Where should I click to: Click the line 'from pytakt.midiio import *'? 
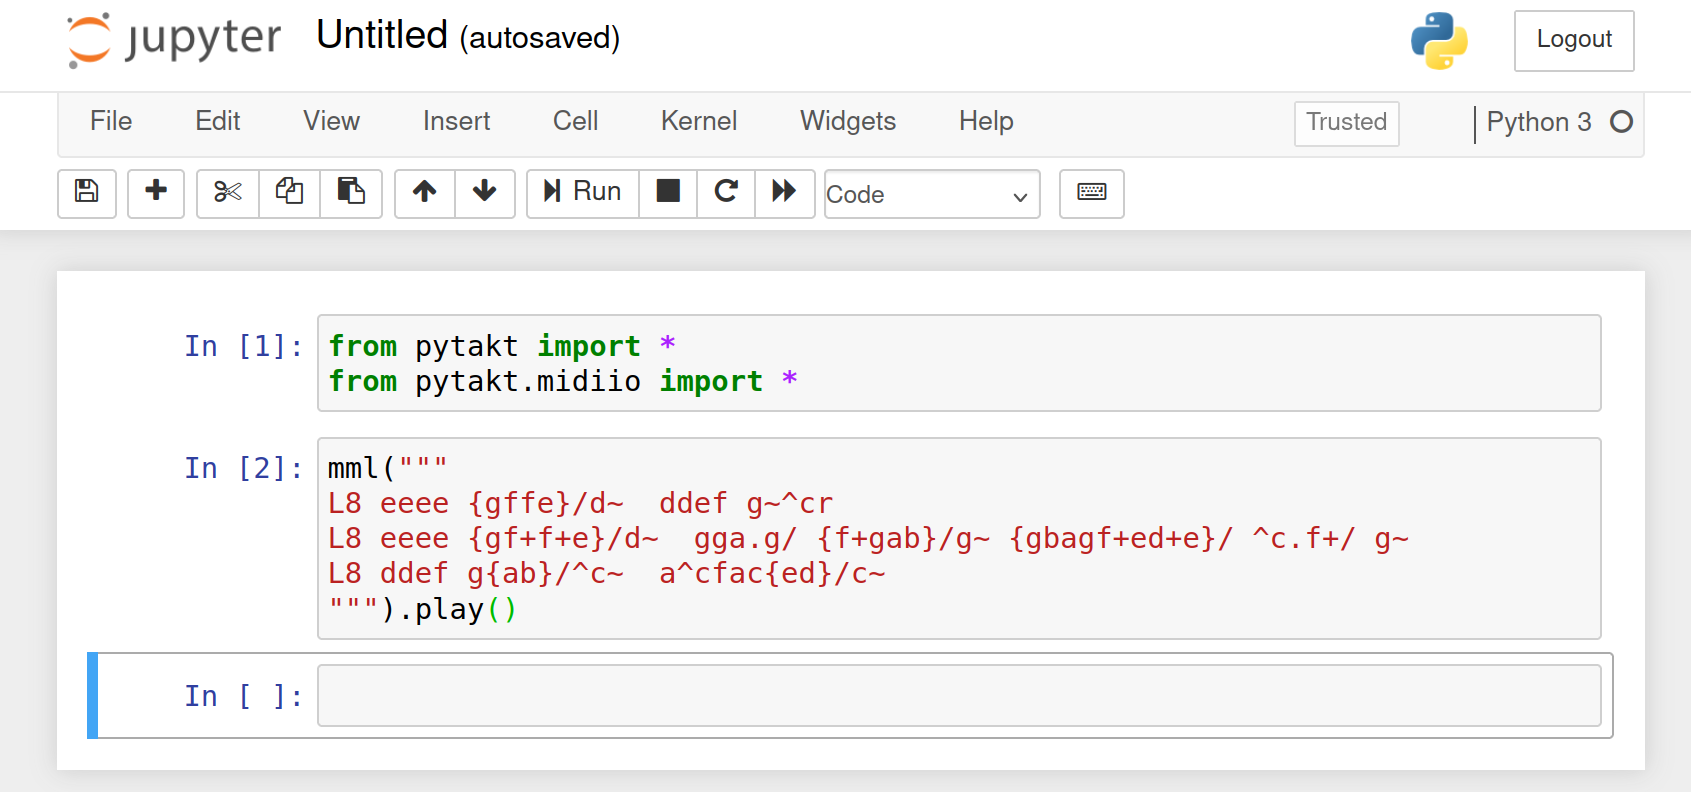[x=563, y=381]
